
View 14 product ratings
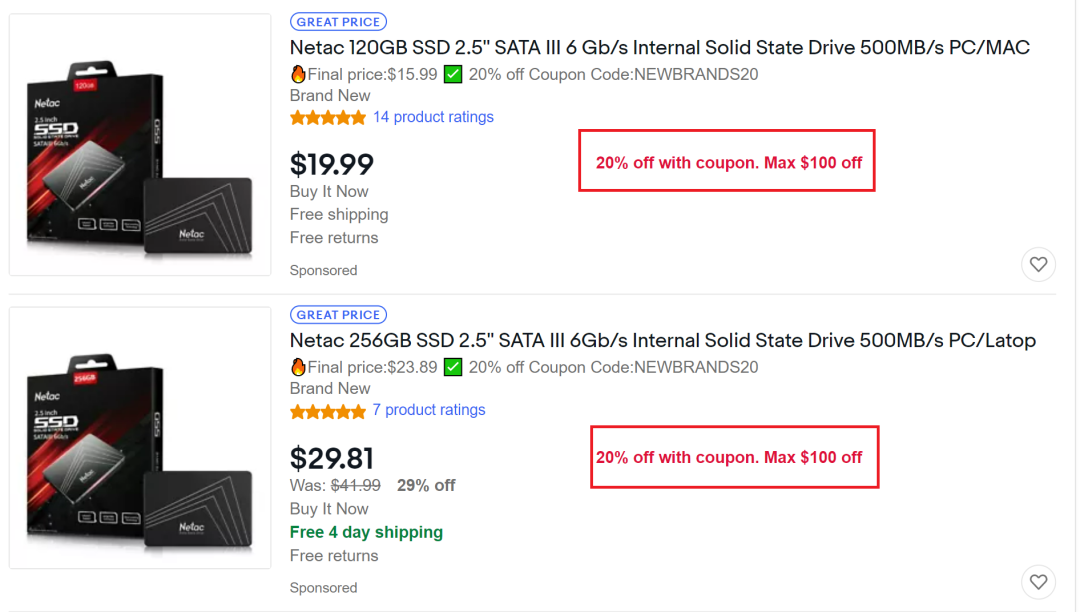coord(433,117)
